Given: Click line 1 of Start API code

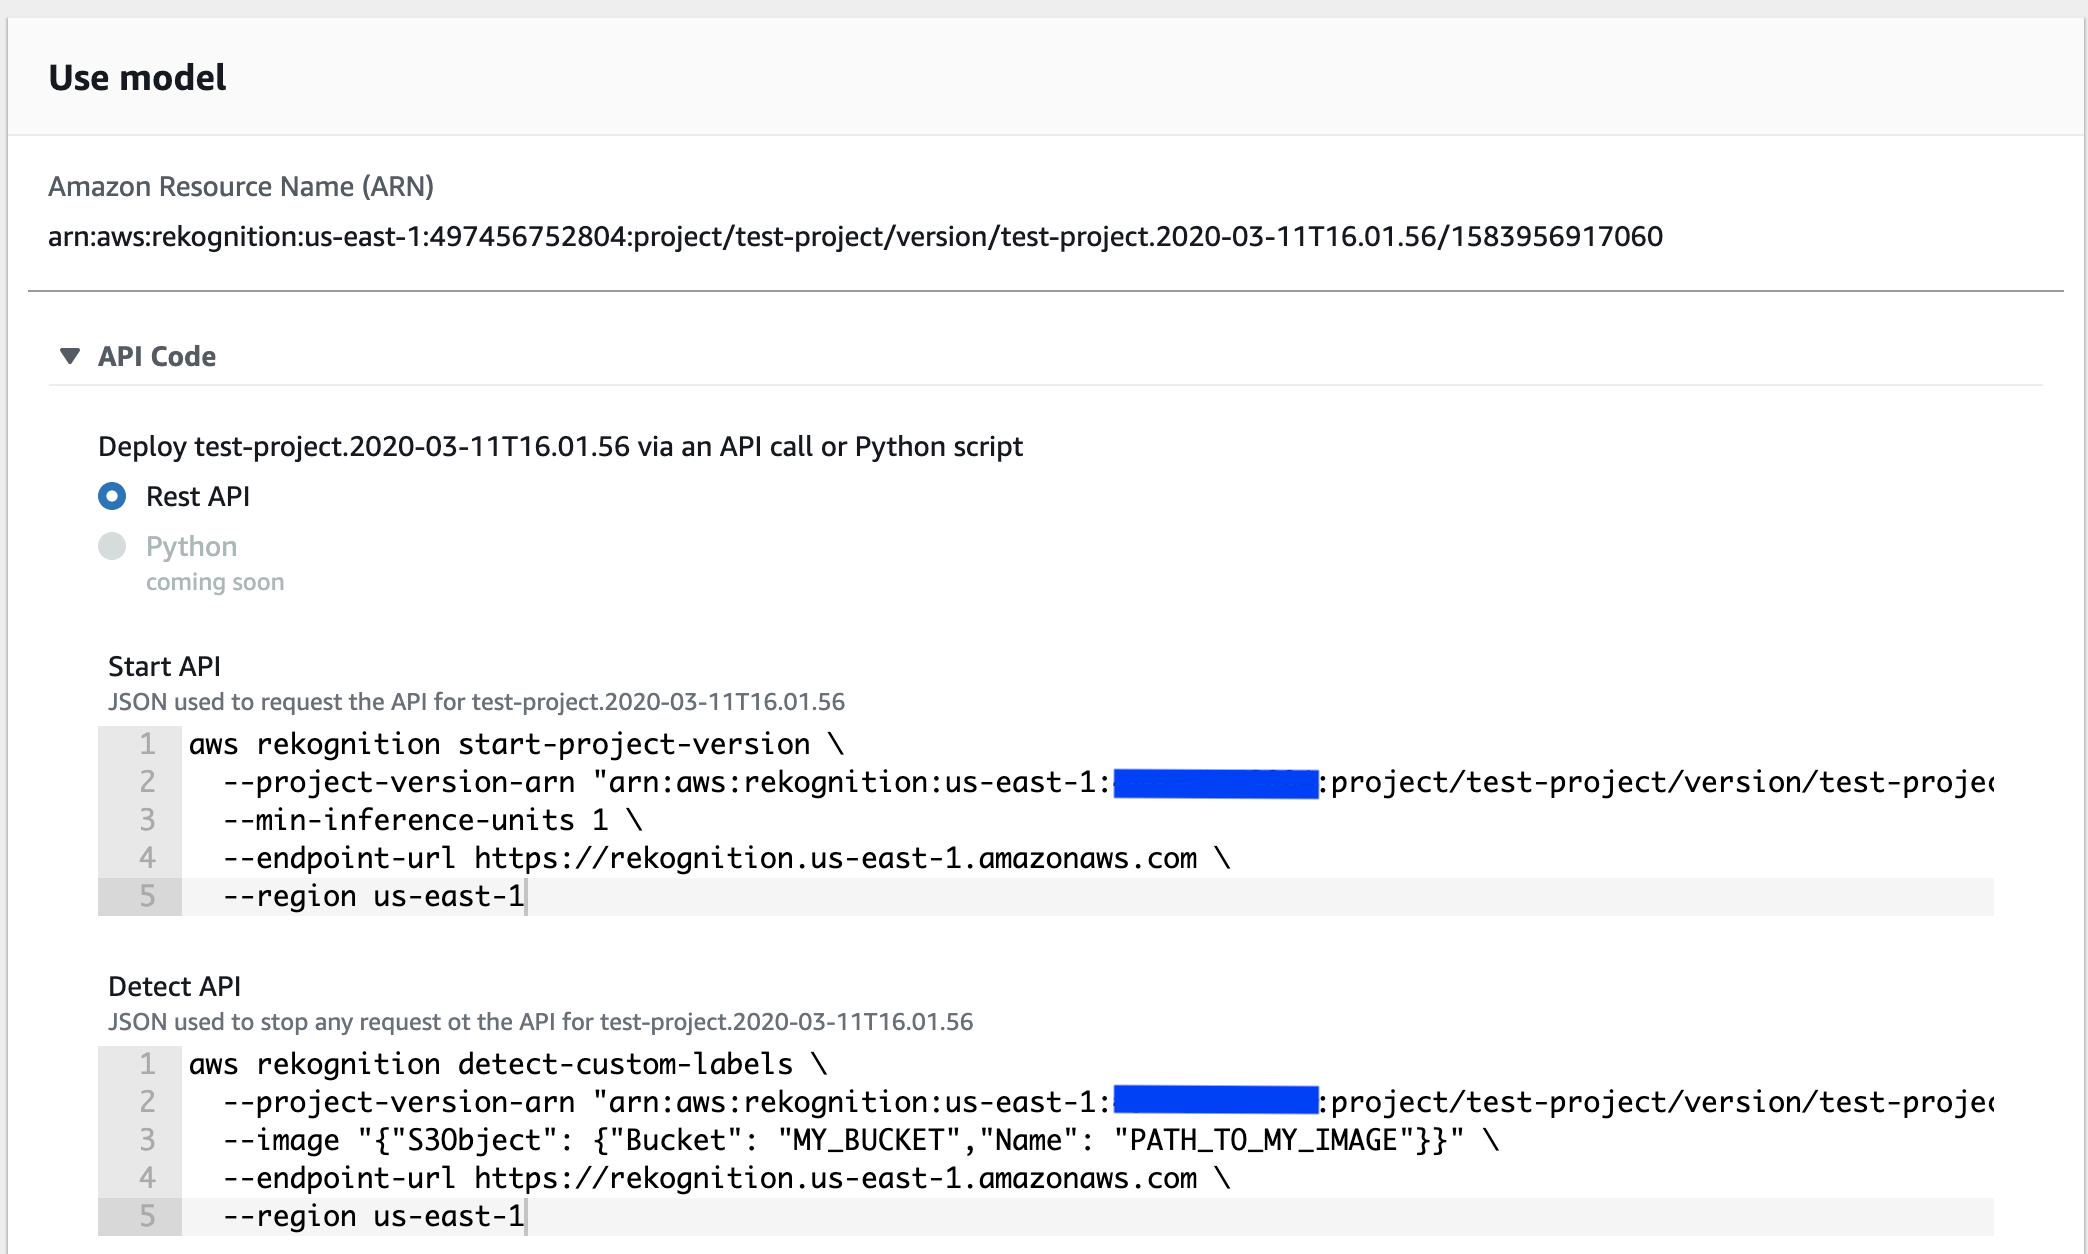Looking at the screenshot, I should 516,744.
